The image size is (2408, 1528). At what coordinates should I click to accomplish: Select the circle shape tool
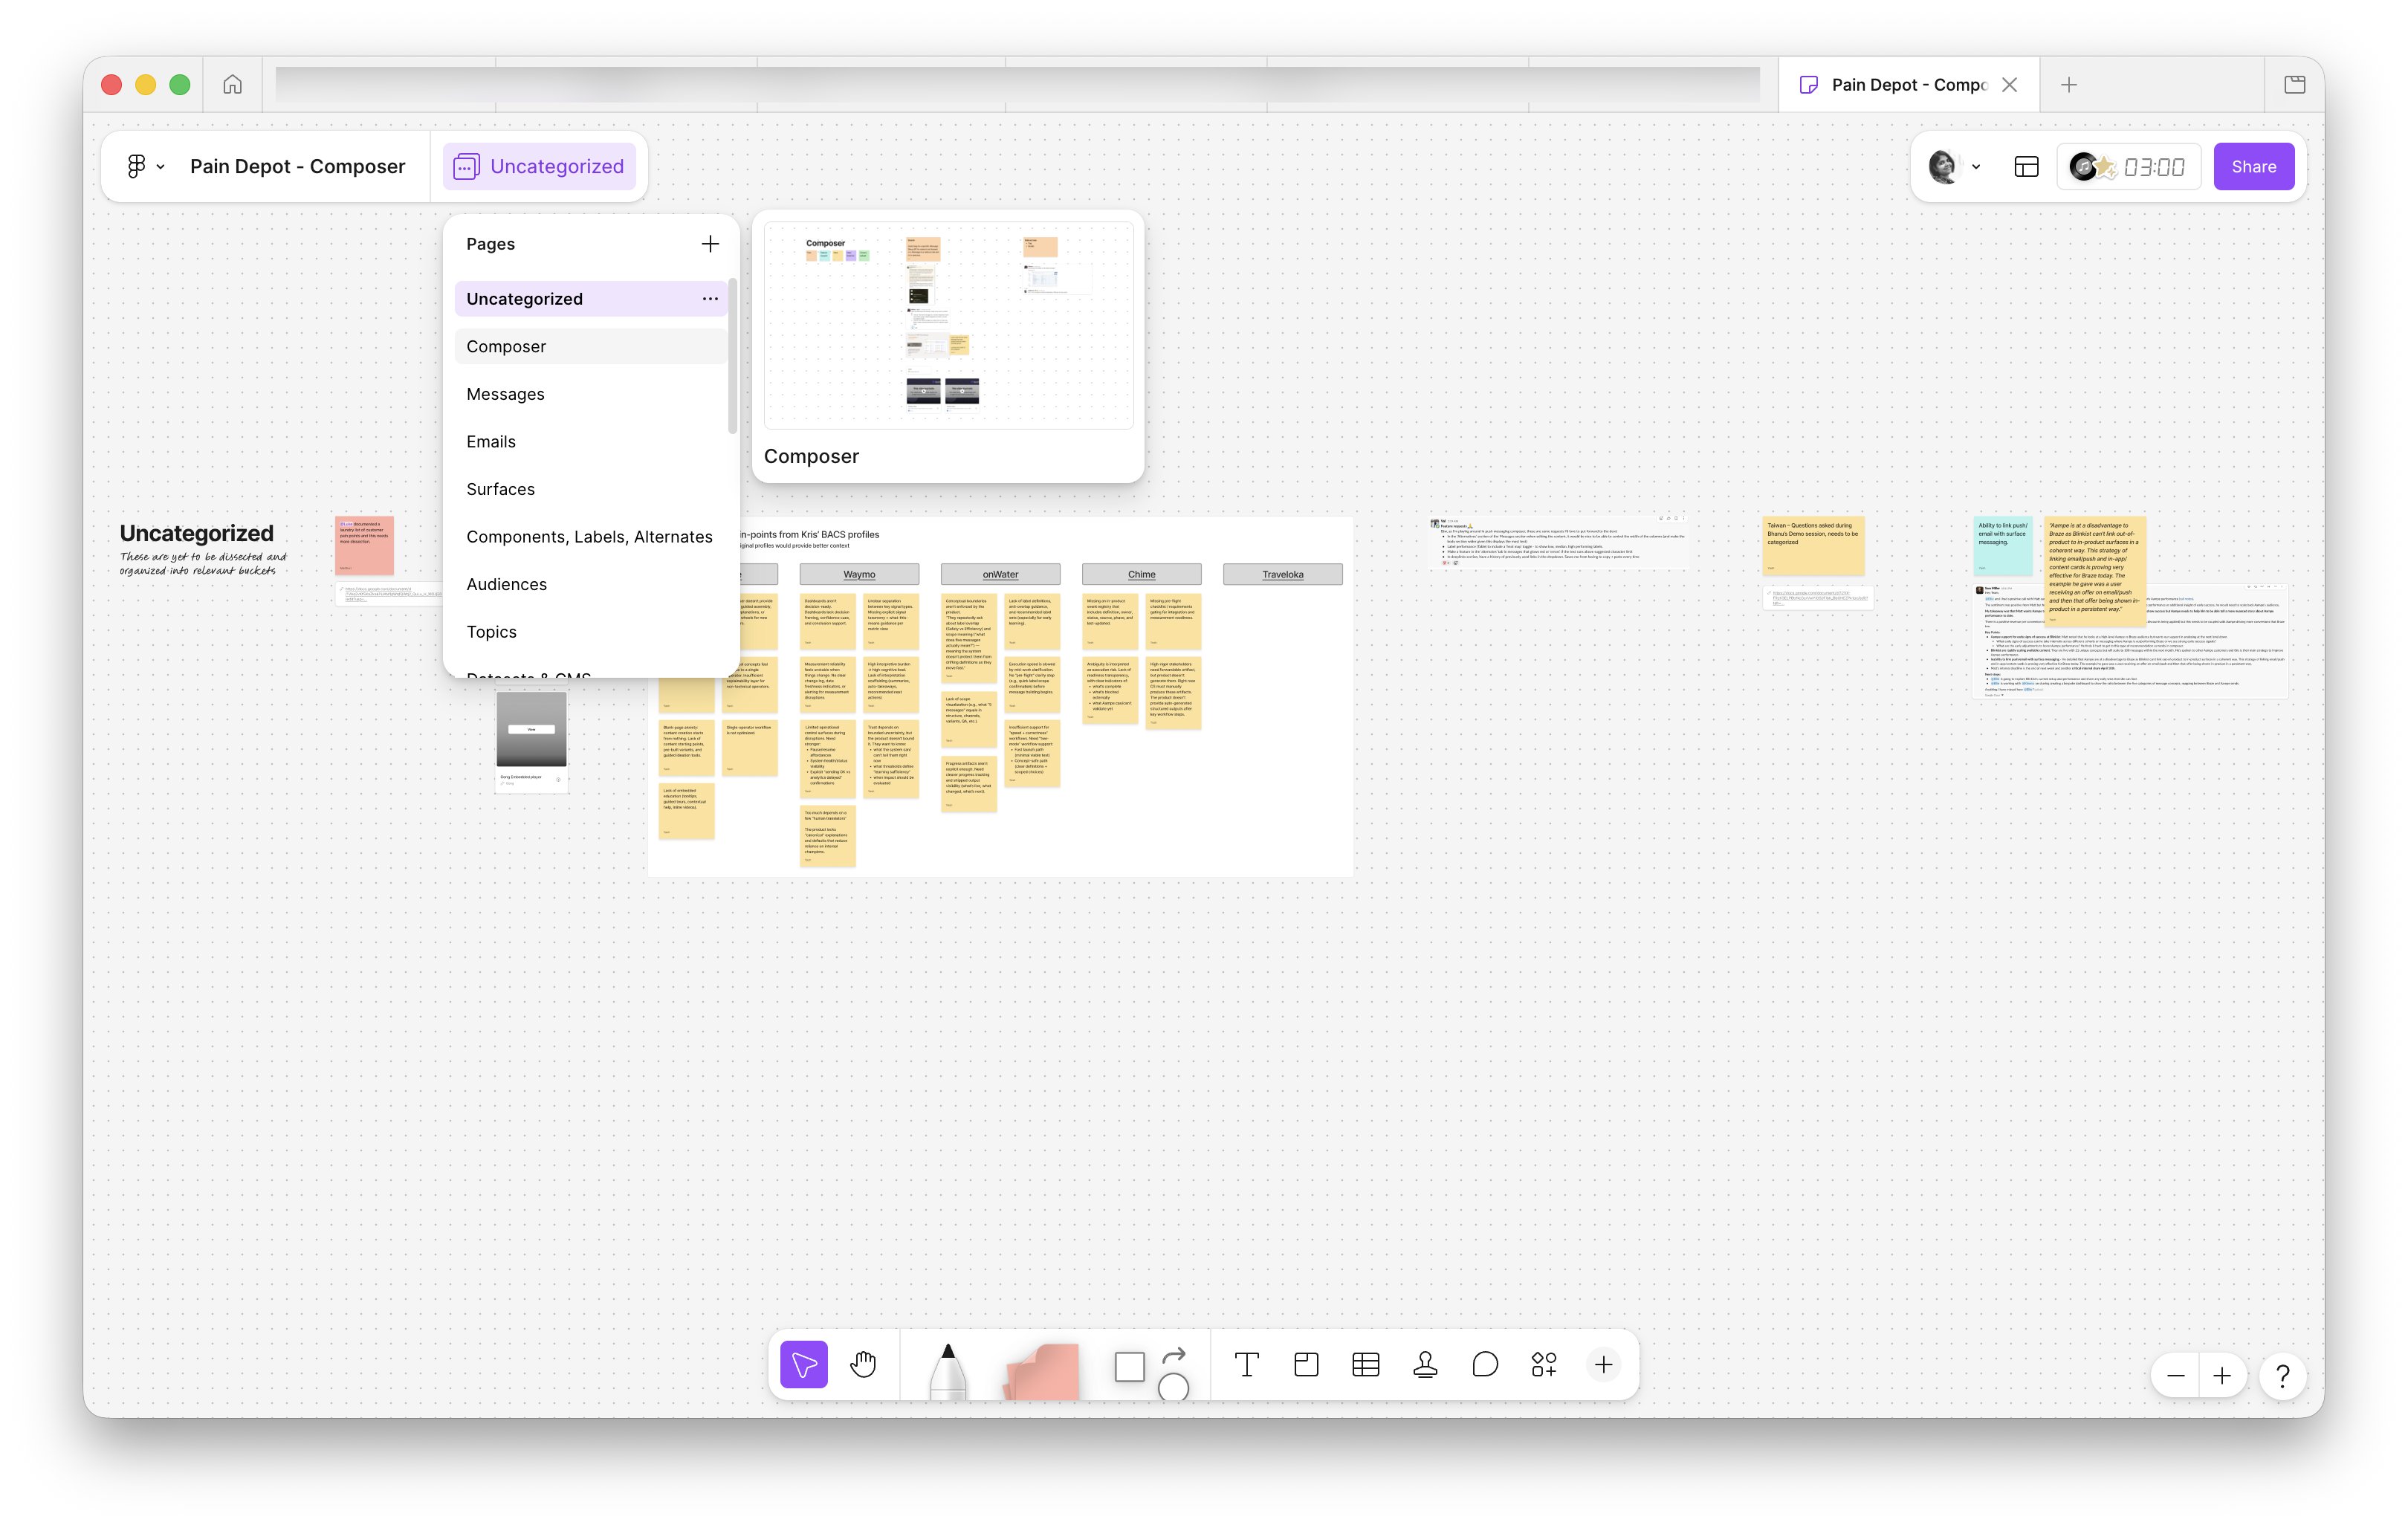(x=1173, y=1386)
